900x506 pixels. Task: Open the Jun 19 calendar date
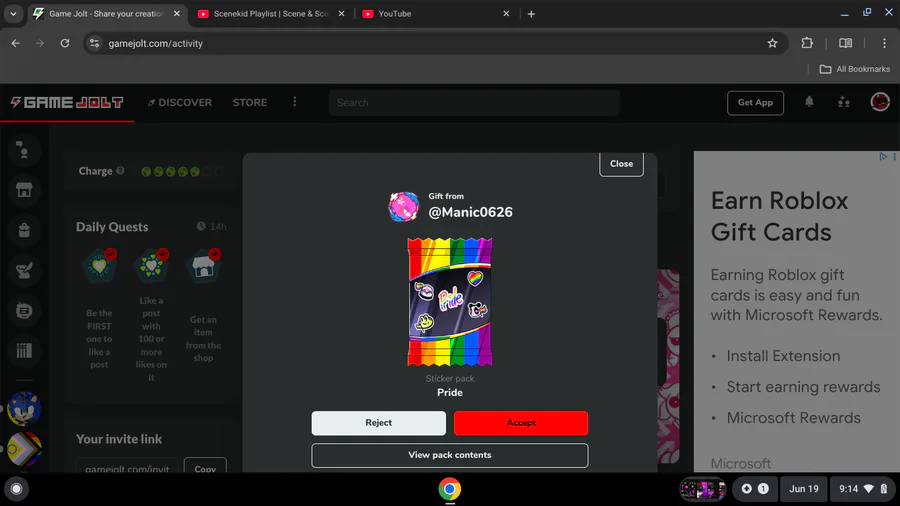click(804, 489)
